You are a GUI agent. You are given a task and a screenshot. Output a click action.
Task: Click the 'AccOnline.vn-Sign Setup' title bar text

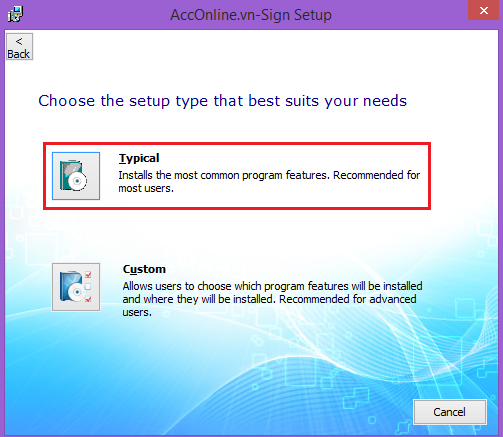click(251, 15)
